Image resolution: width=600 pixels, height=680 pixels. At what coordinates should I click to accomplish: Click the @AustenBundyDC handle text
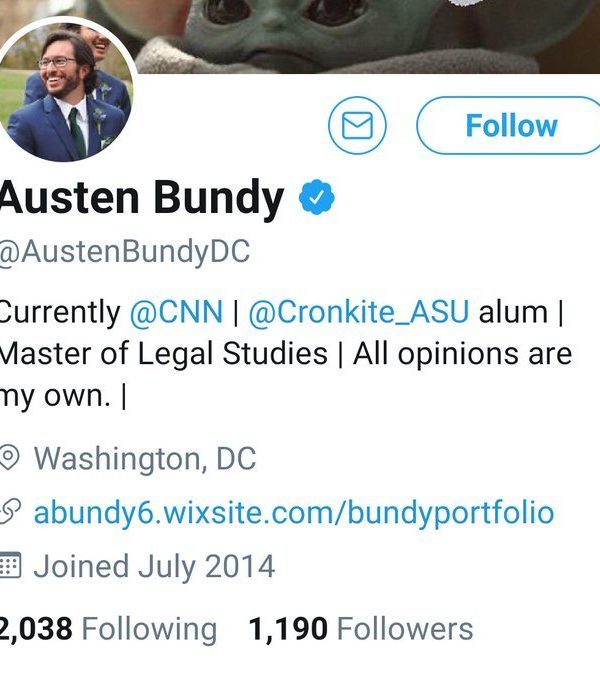point(123,253)
